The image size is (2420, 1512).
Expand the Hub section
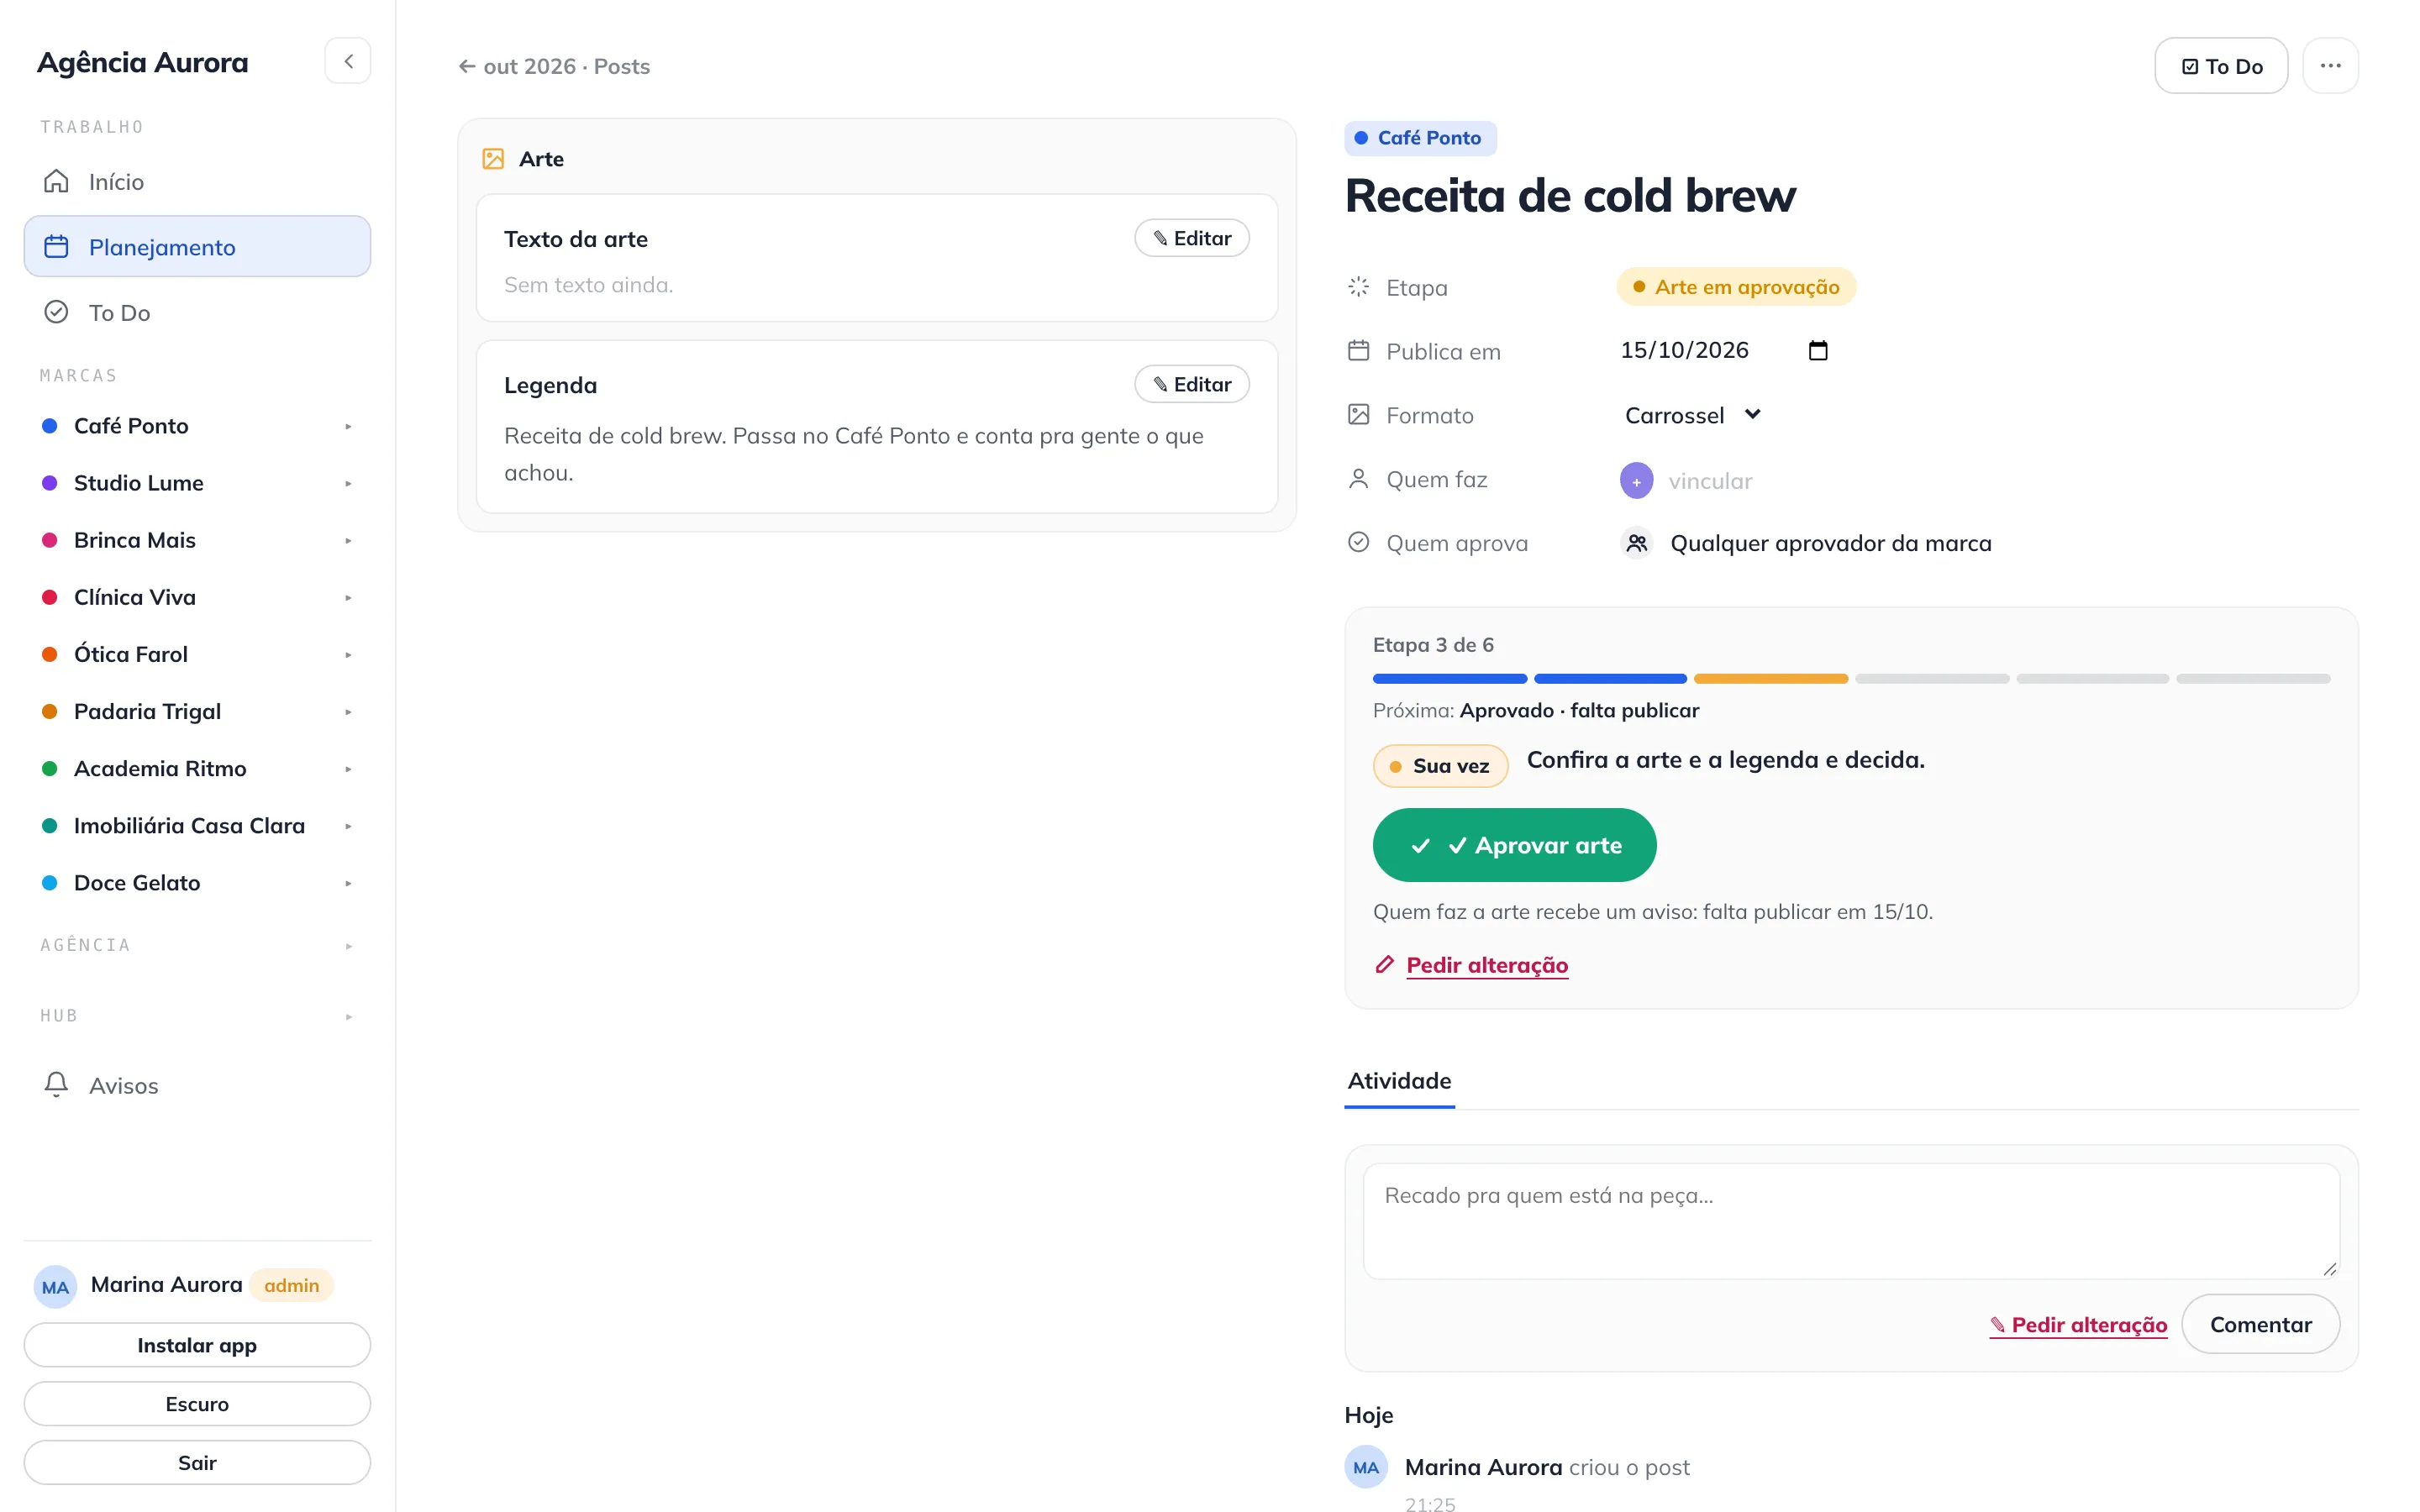(348, 1017)
